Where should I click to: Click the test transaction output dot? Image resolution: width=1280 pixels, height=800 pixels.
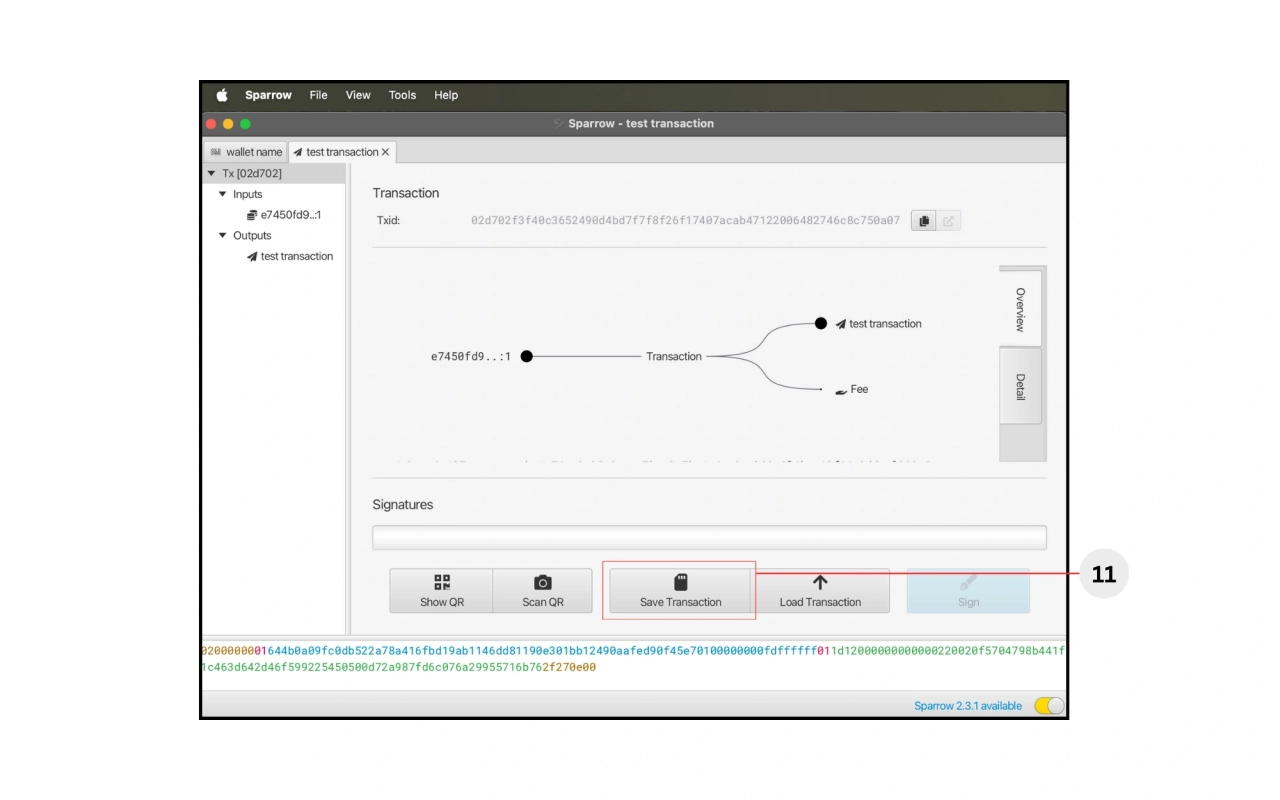coord(821,323)
